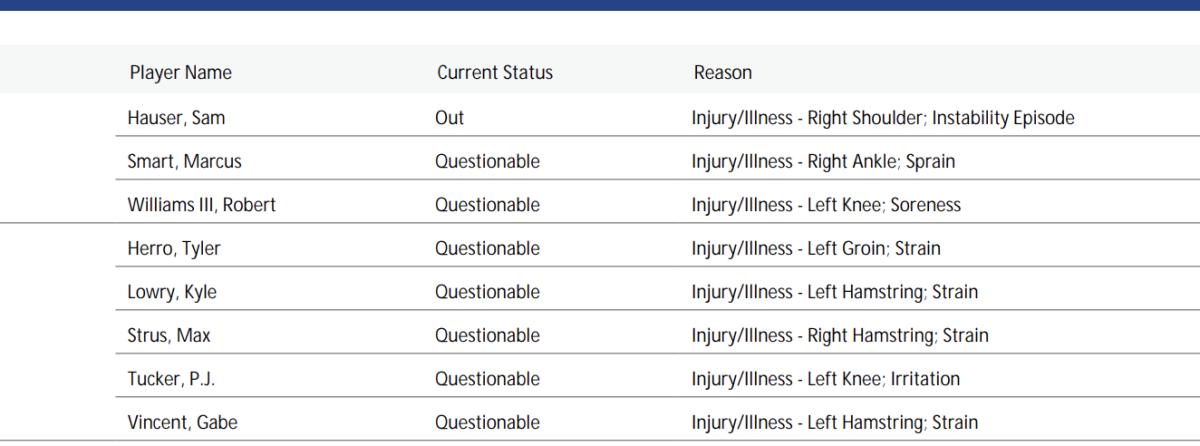Select the Left Groin Strain reason
This screenshot has width=1200, height=446.
pyautogui.click(x=815, y=248)
